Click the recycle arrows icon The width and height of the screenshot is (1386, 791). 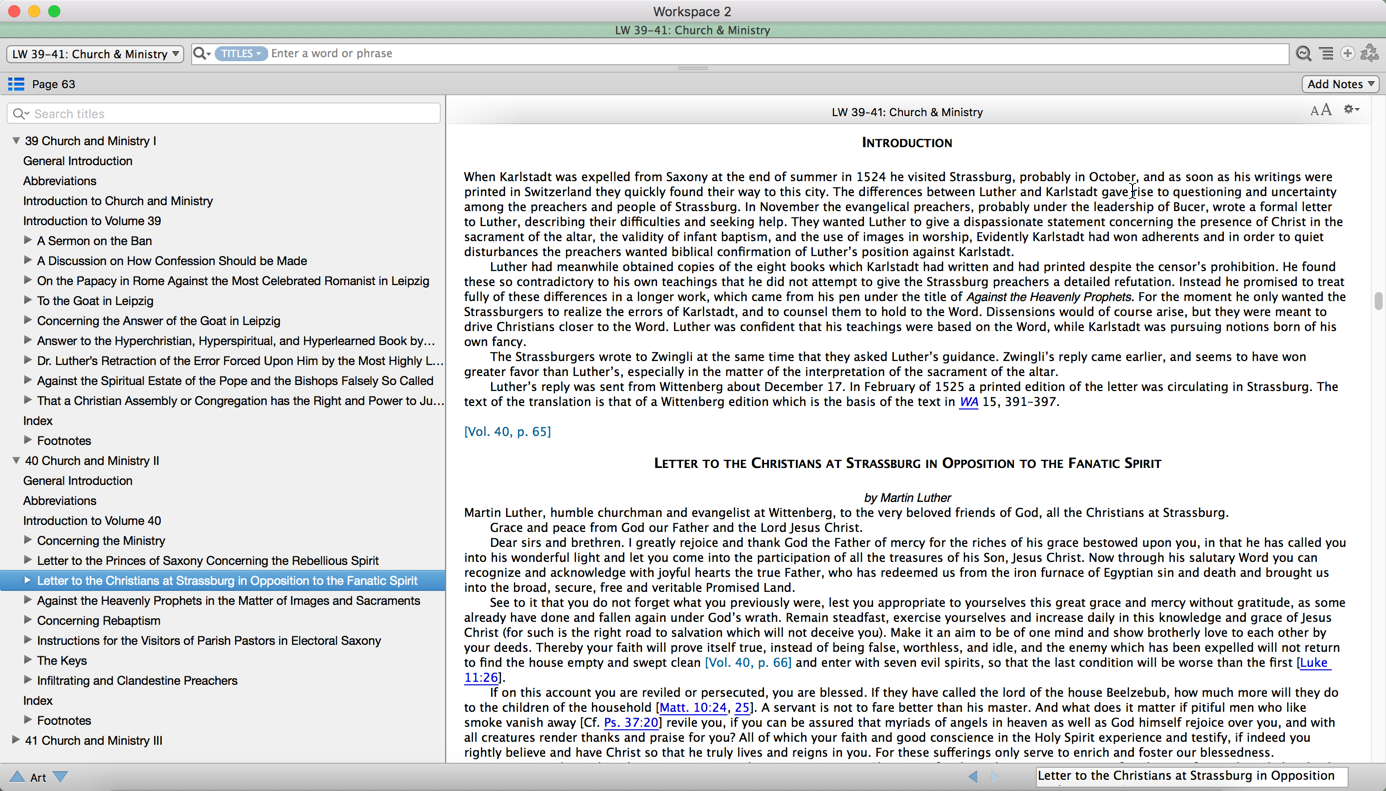1370,54
